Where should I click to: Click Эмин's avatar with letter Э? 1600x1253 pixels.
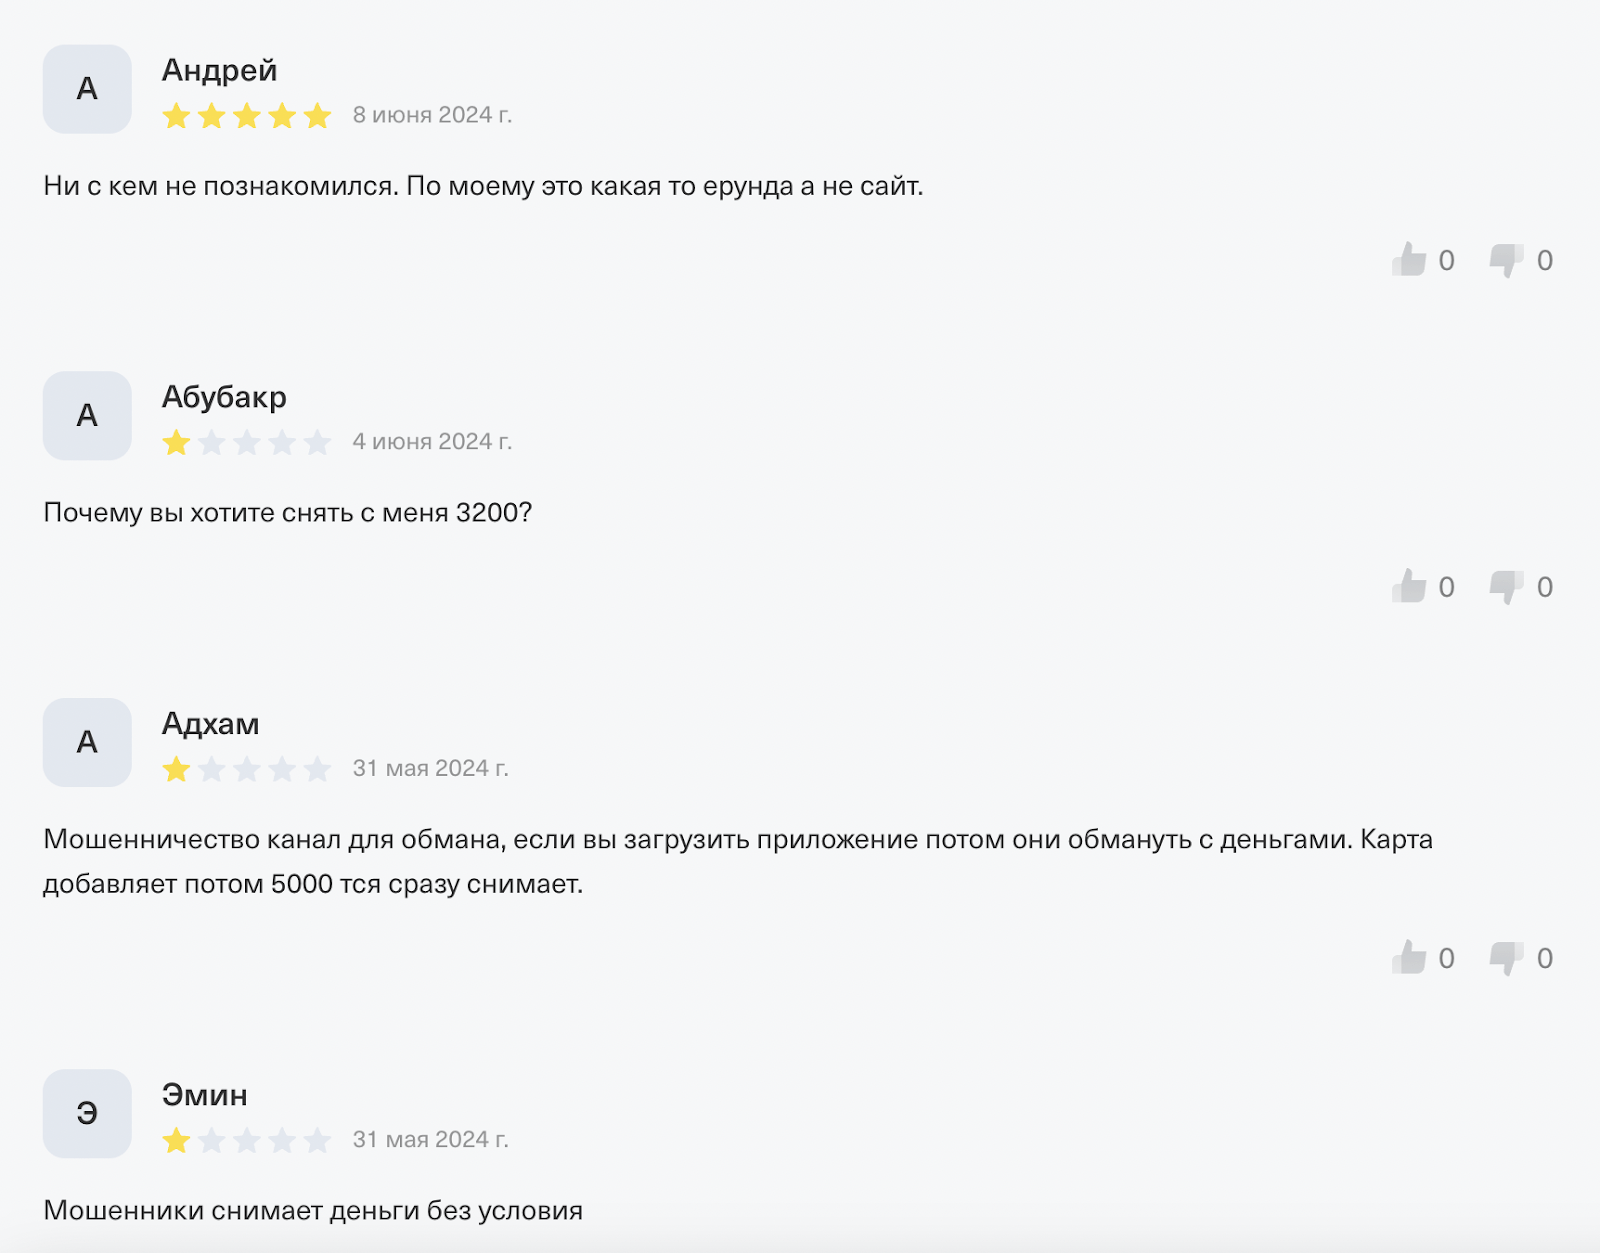87,1114
